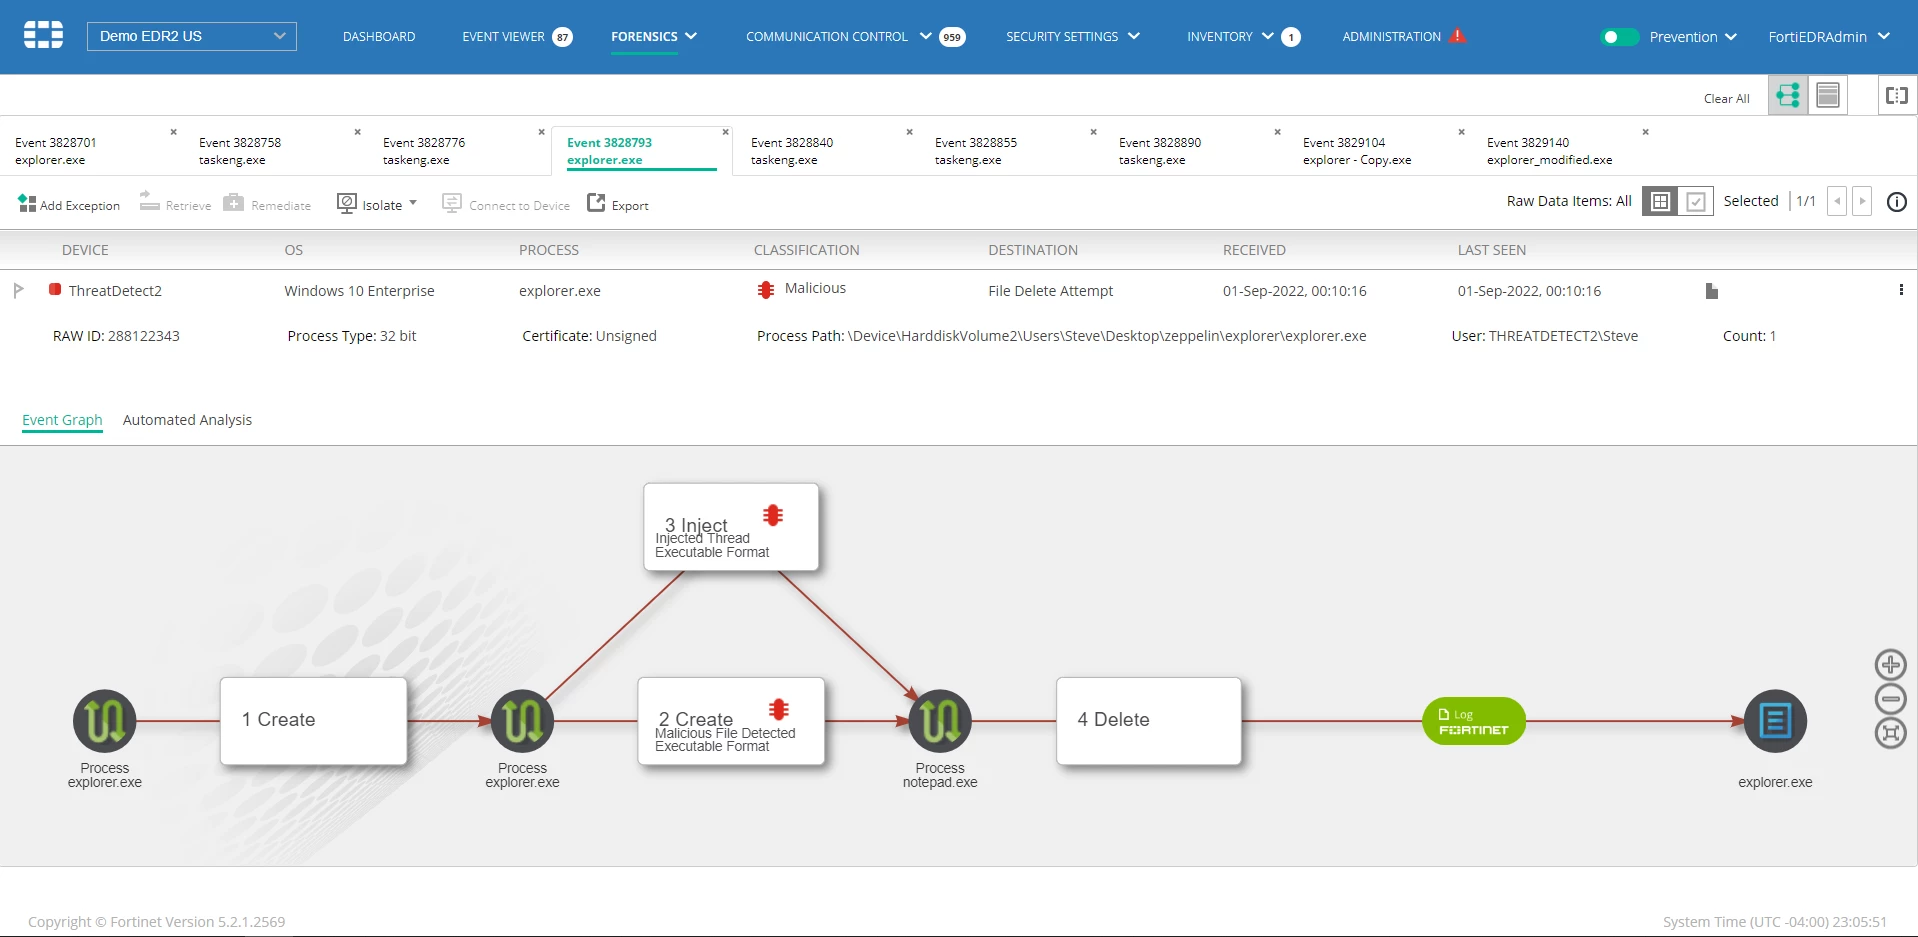Image resolution: width=1918 pixels, height=937 pixels.
Task: Click the middle explorer.exe process icon
Action: 523,721
